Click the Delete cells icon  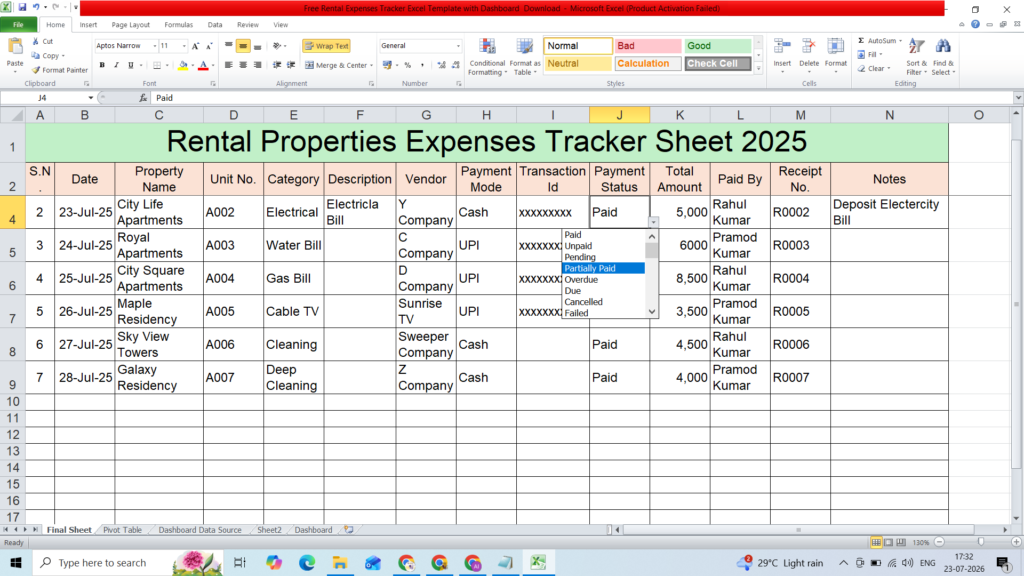808,47
